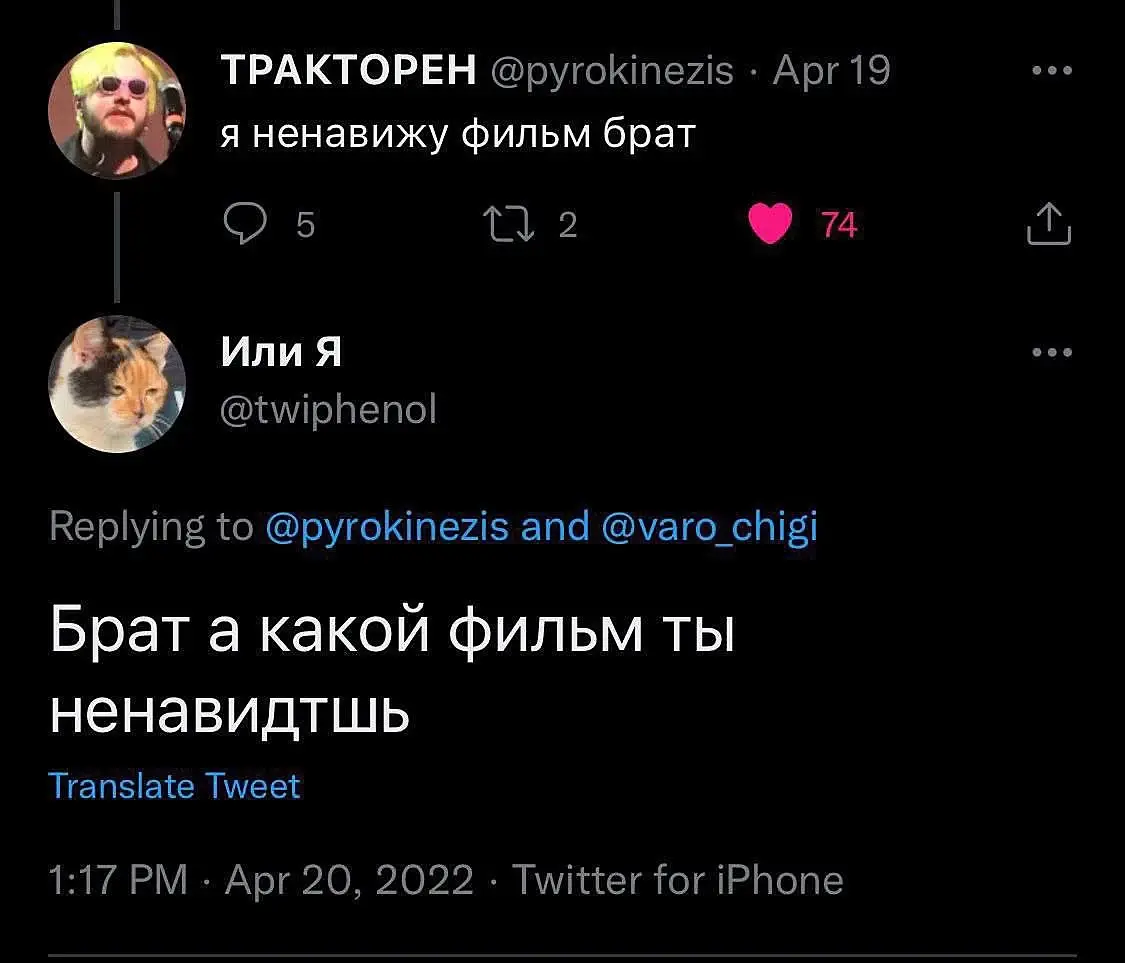The width and height of the screenshot is (1125, 963).
Task: Click the Twitter for iPhone source label
Action: point(678,880)
